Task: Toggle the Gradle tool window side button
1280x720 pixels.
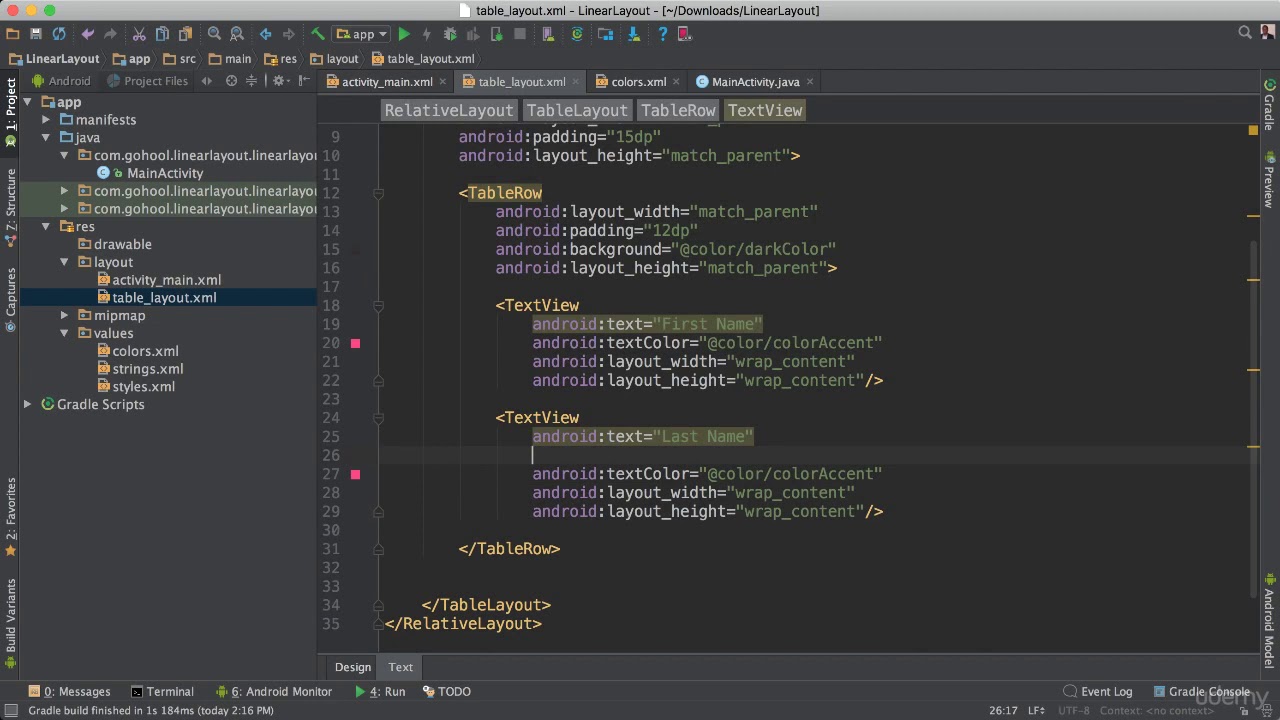Action: tap(1269, 104)
